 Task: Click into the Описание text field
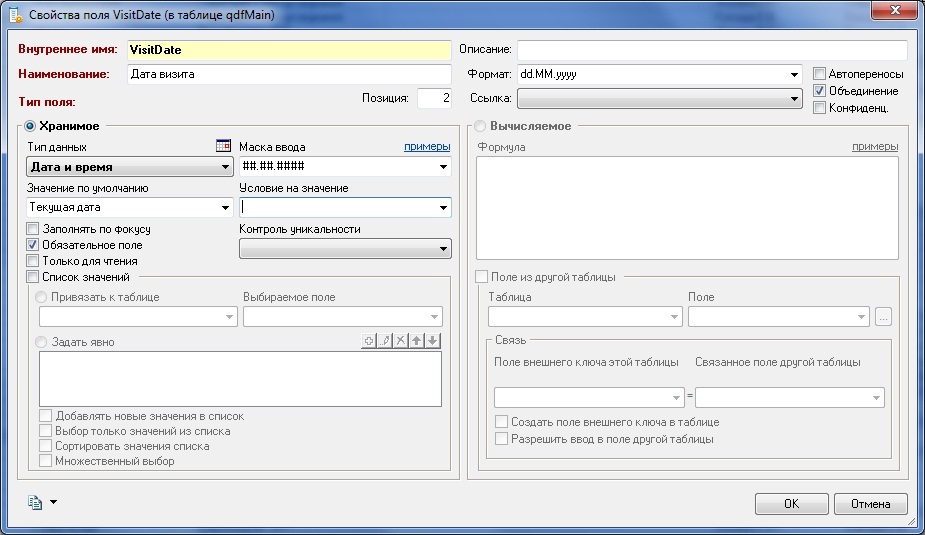(x=711, y=50)
